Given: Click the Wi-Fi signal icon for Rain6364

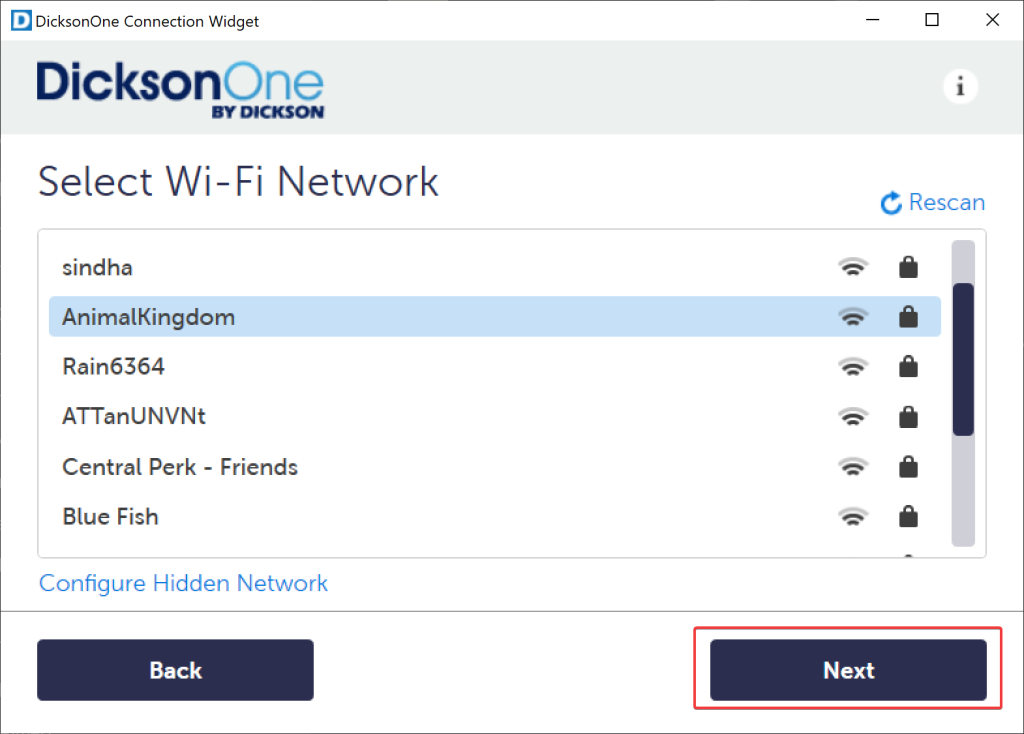Looking at the screenshot, I should [x=852, y=367].
